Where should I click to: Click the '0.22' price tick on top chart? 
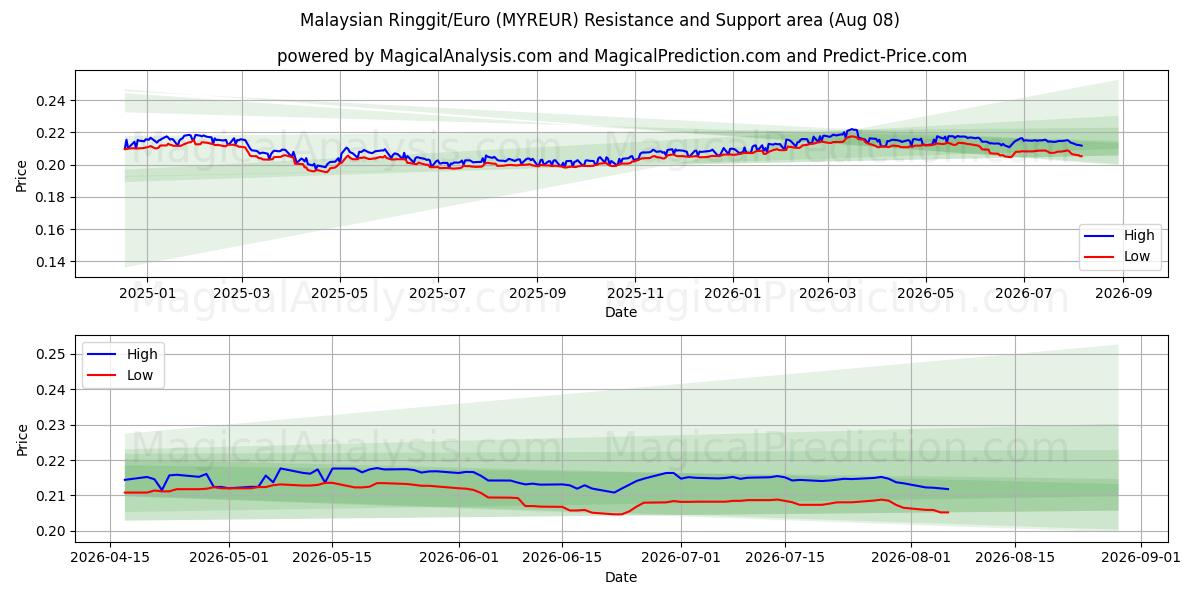[x=51, y=133]
